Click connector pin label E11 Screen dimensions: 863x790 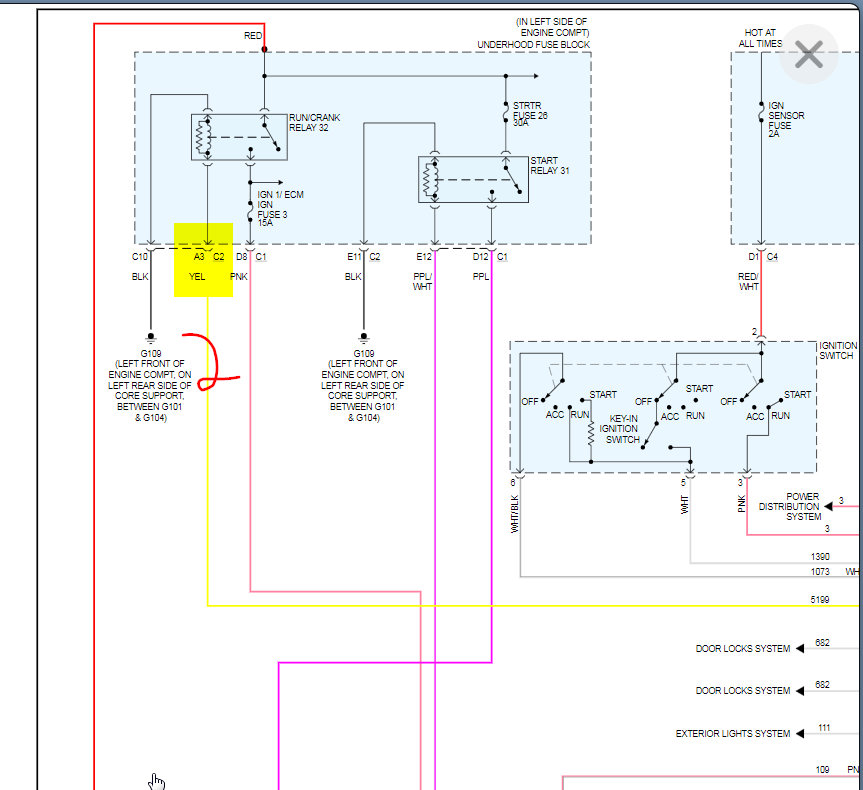point(354,257)
